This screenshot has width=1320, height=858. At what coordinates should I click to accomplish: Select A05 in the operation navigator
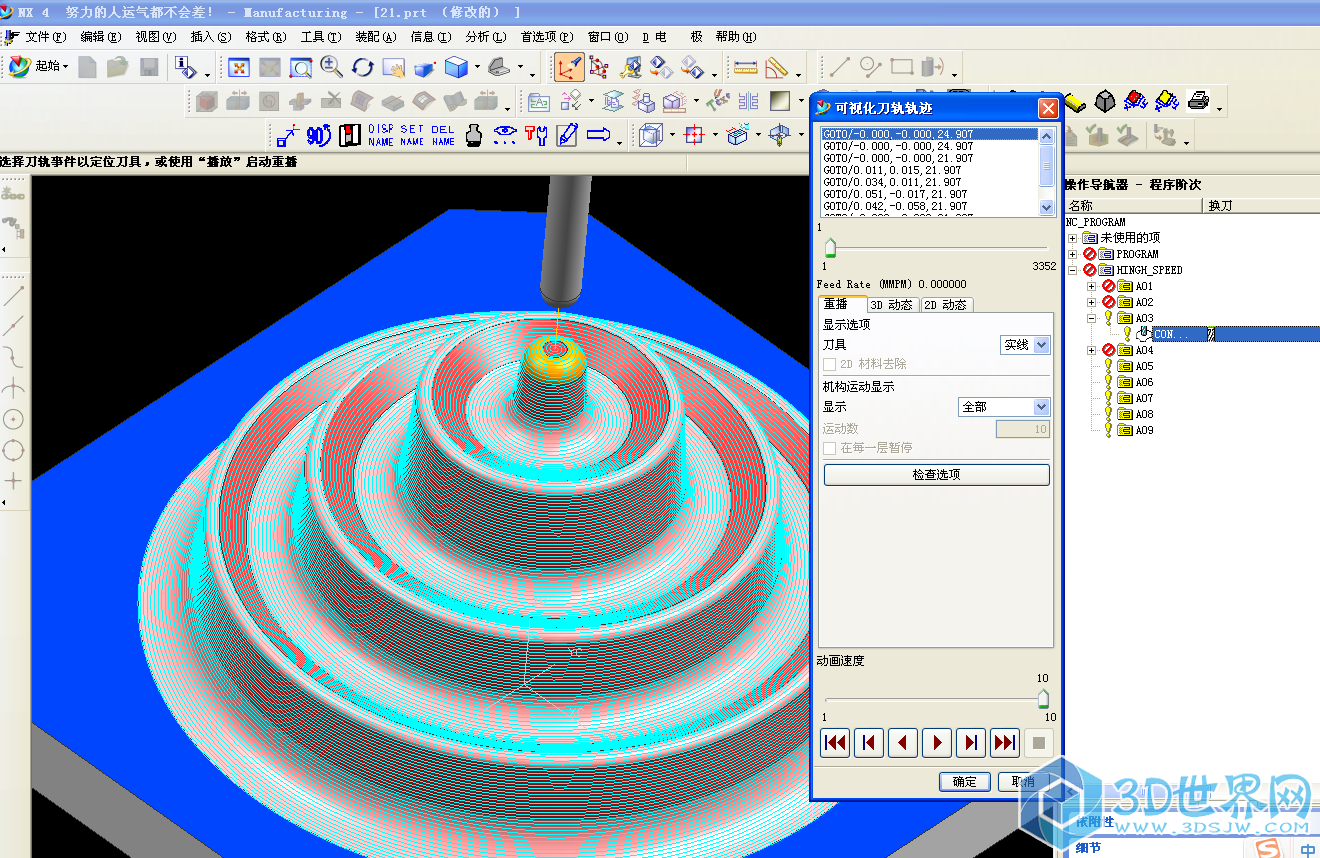1144,366
